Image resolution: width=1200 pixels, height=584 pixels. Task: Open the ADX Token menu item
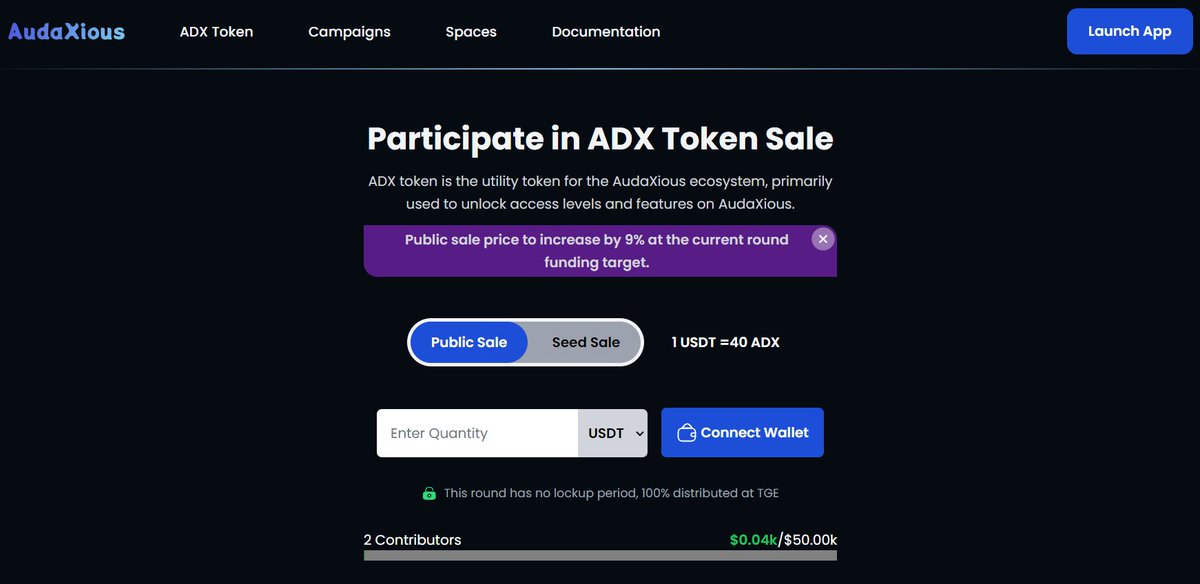[x=216, y=31]
